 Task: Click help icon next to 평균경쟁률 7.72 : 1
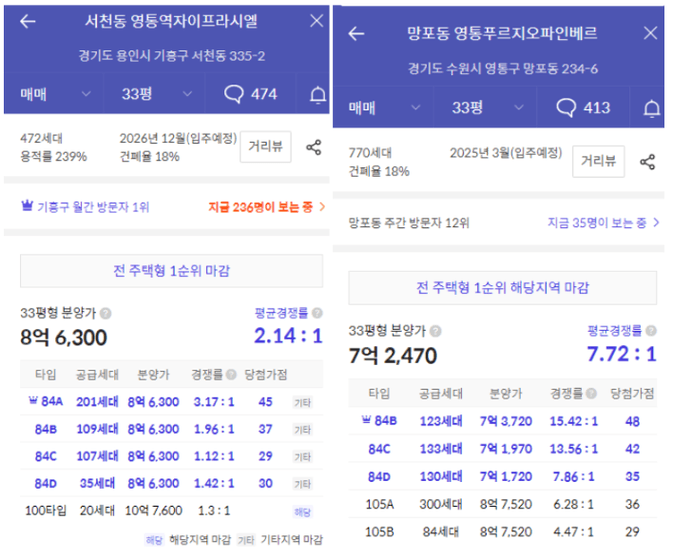point(651,330)
